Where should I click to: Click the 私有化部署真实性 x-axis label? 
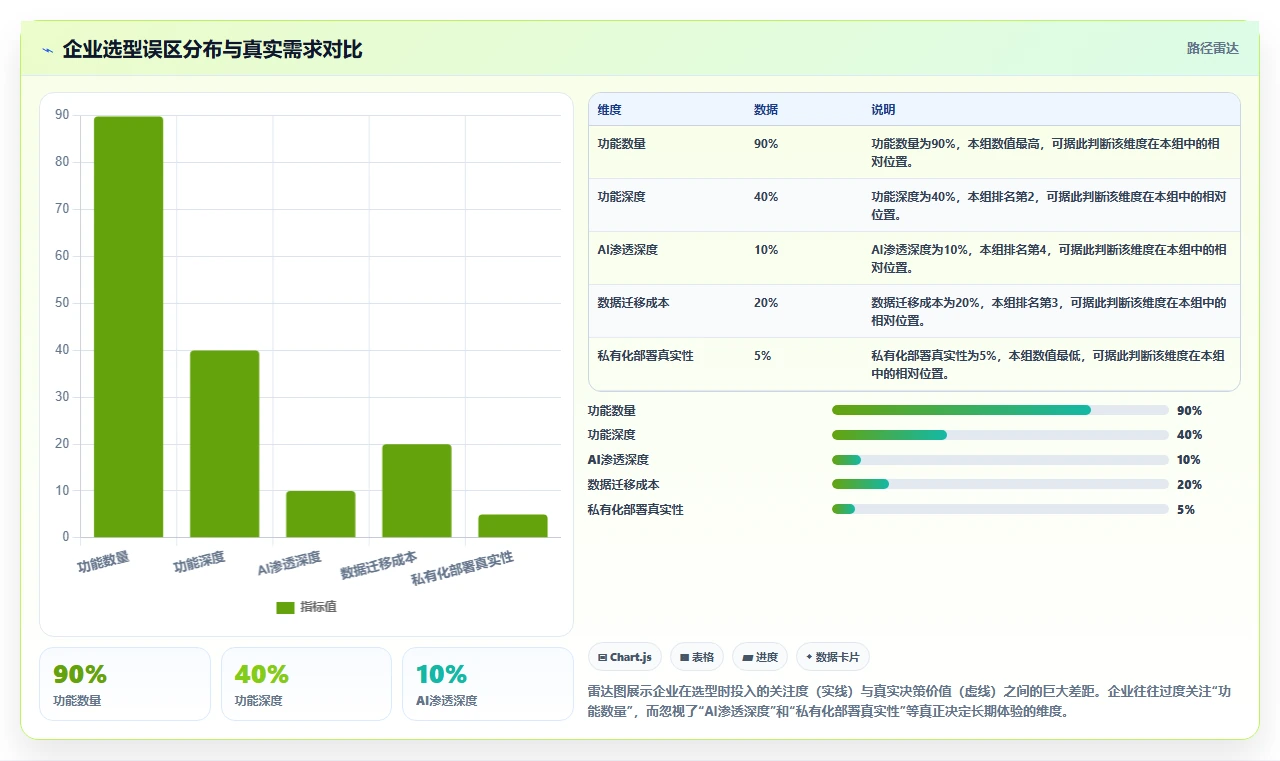point(462,568)
